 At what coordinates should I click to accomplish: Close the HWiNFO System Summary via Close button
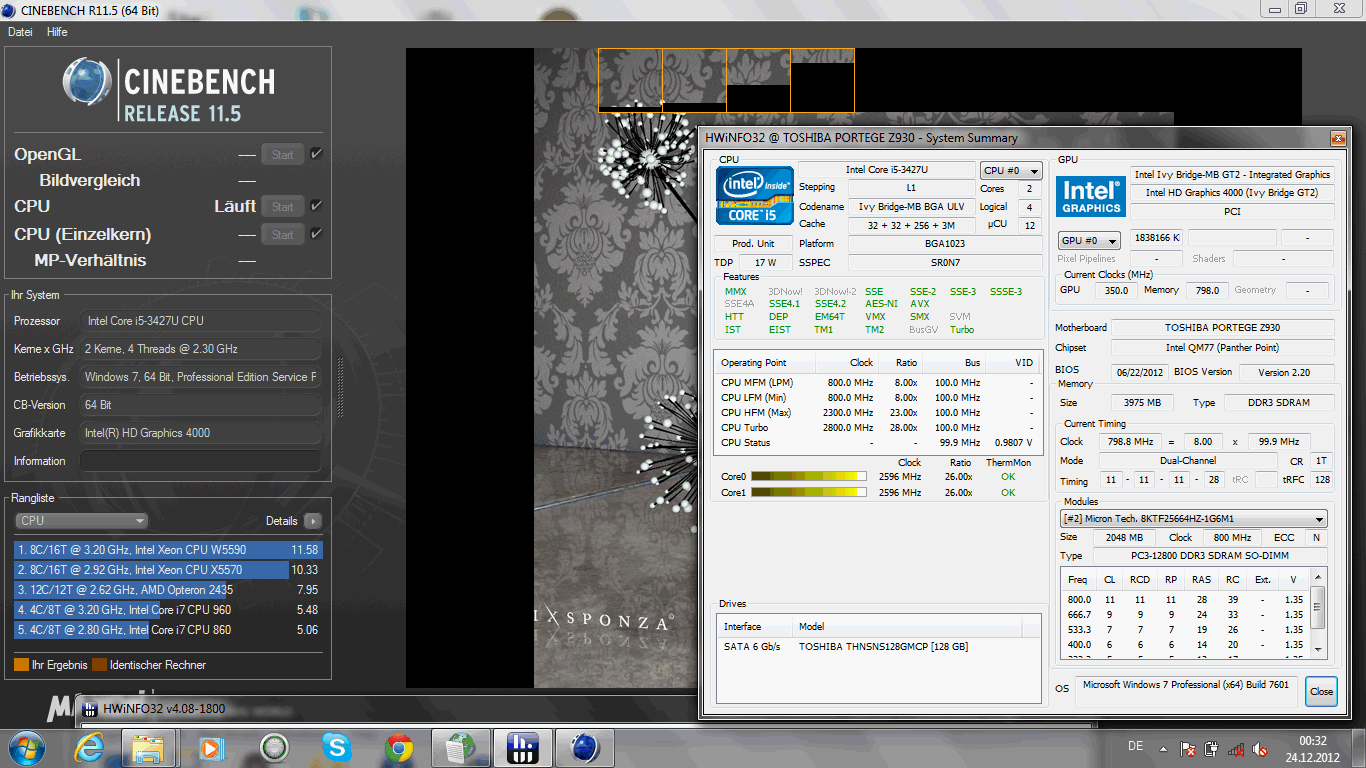(1321, 691)
